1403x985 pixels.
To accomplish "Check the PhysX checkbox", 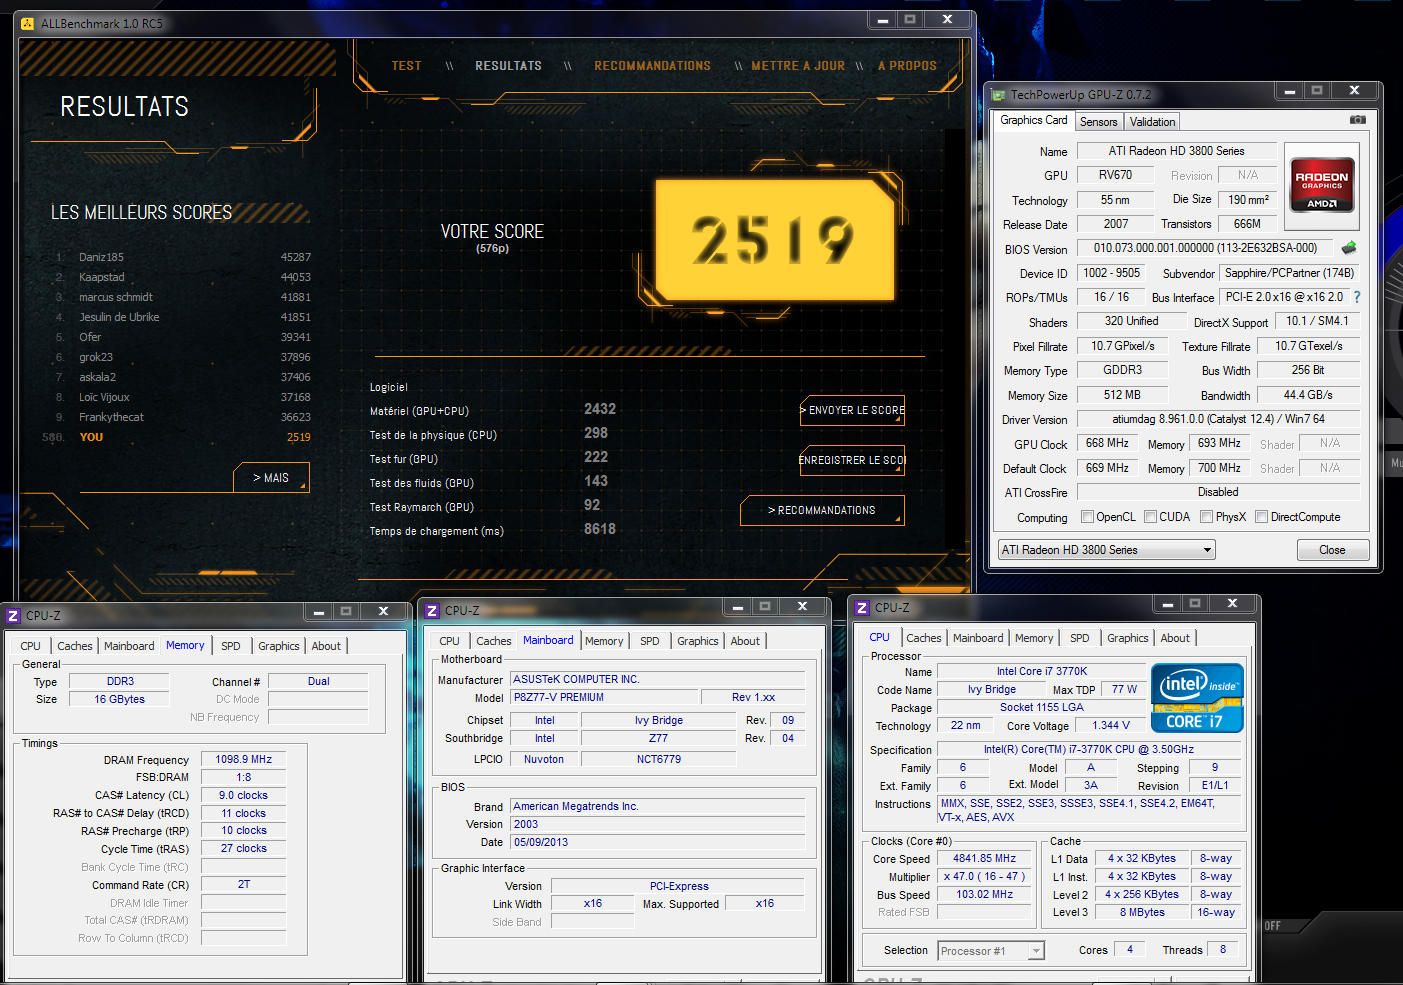I will [x=1207, y=517].
